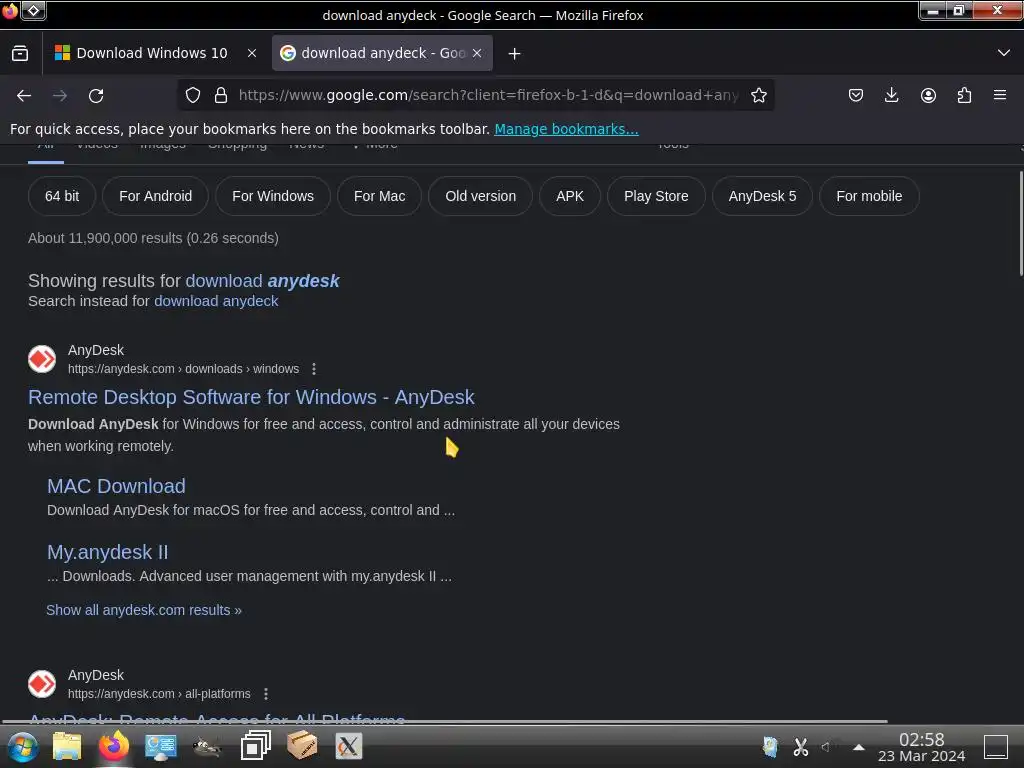Click the show desktop button
The image size is (1024, 768).
(x=996, y=747)
